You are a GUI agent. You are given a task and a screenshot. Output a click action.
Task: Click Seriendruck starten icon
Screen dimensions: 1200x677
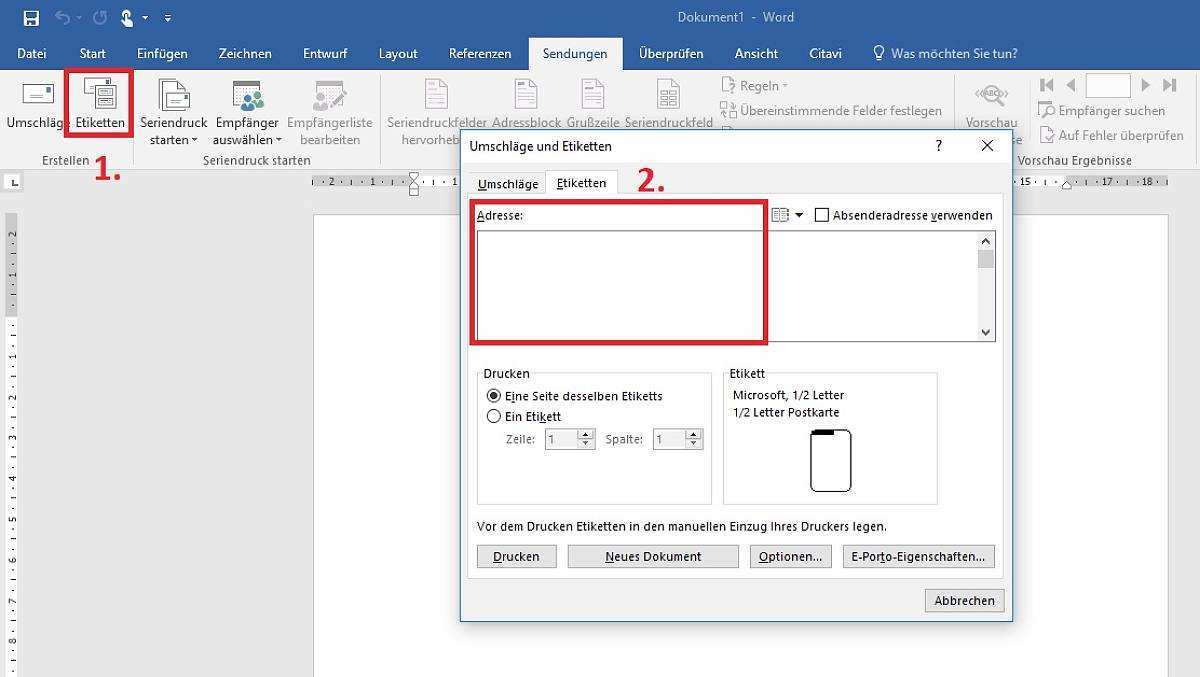point(173,96)
